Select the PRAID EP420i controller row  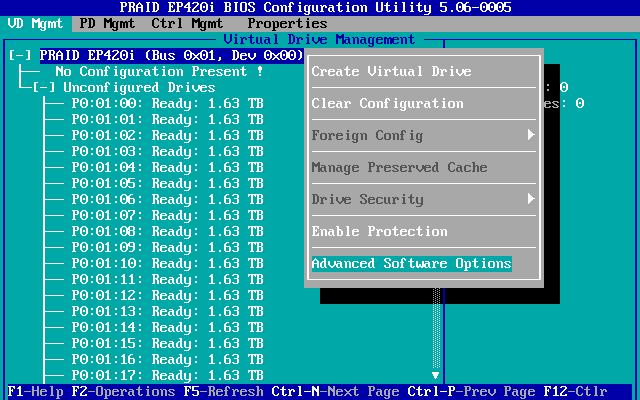click(x=172, y=55)
